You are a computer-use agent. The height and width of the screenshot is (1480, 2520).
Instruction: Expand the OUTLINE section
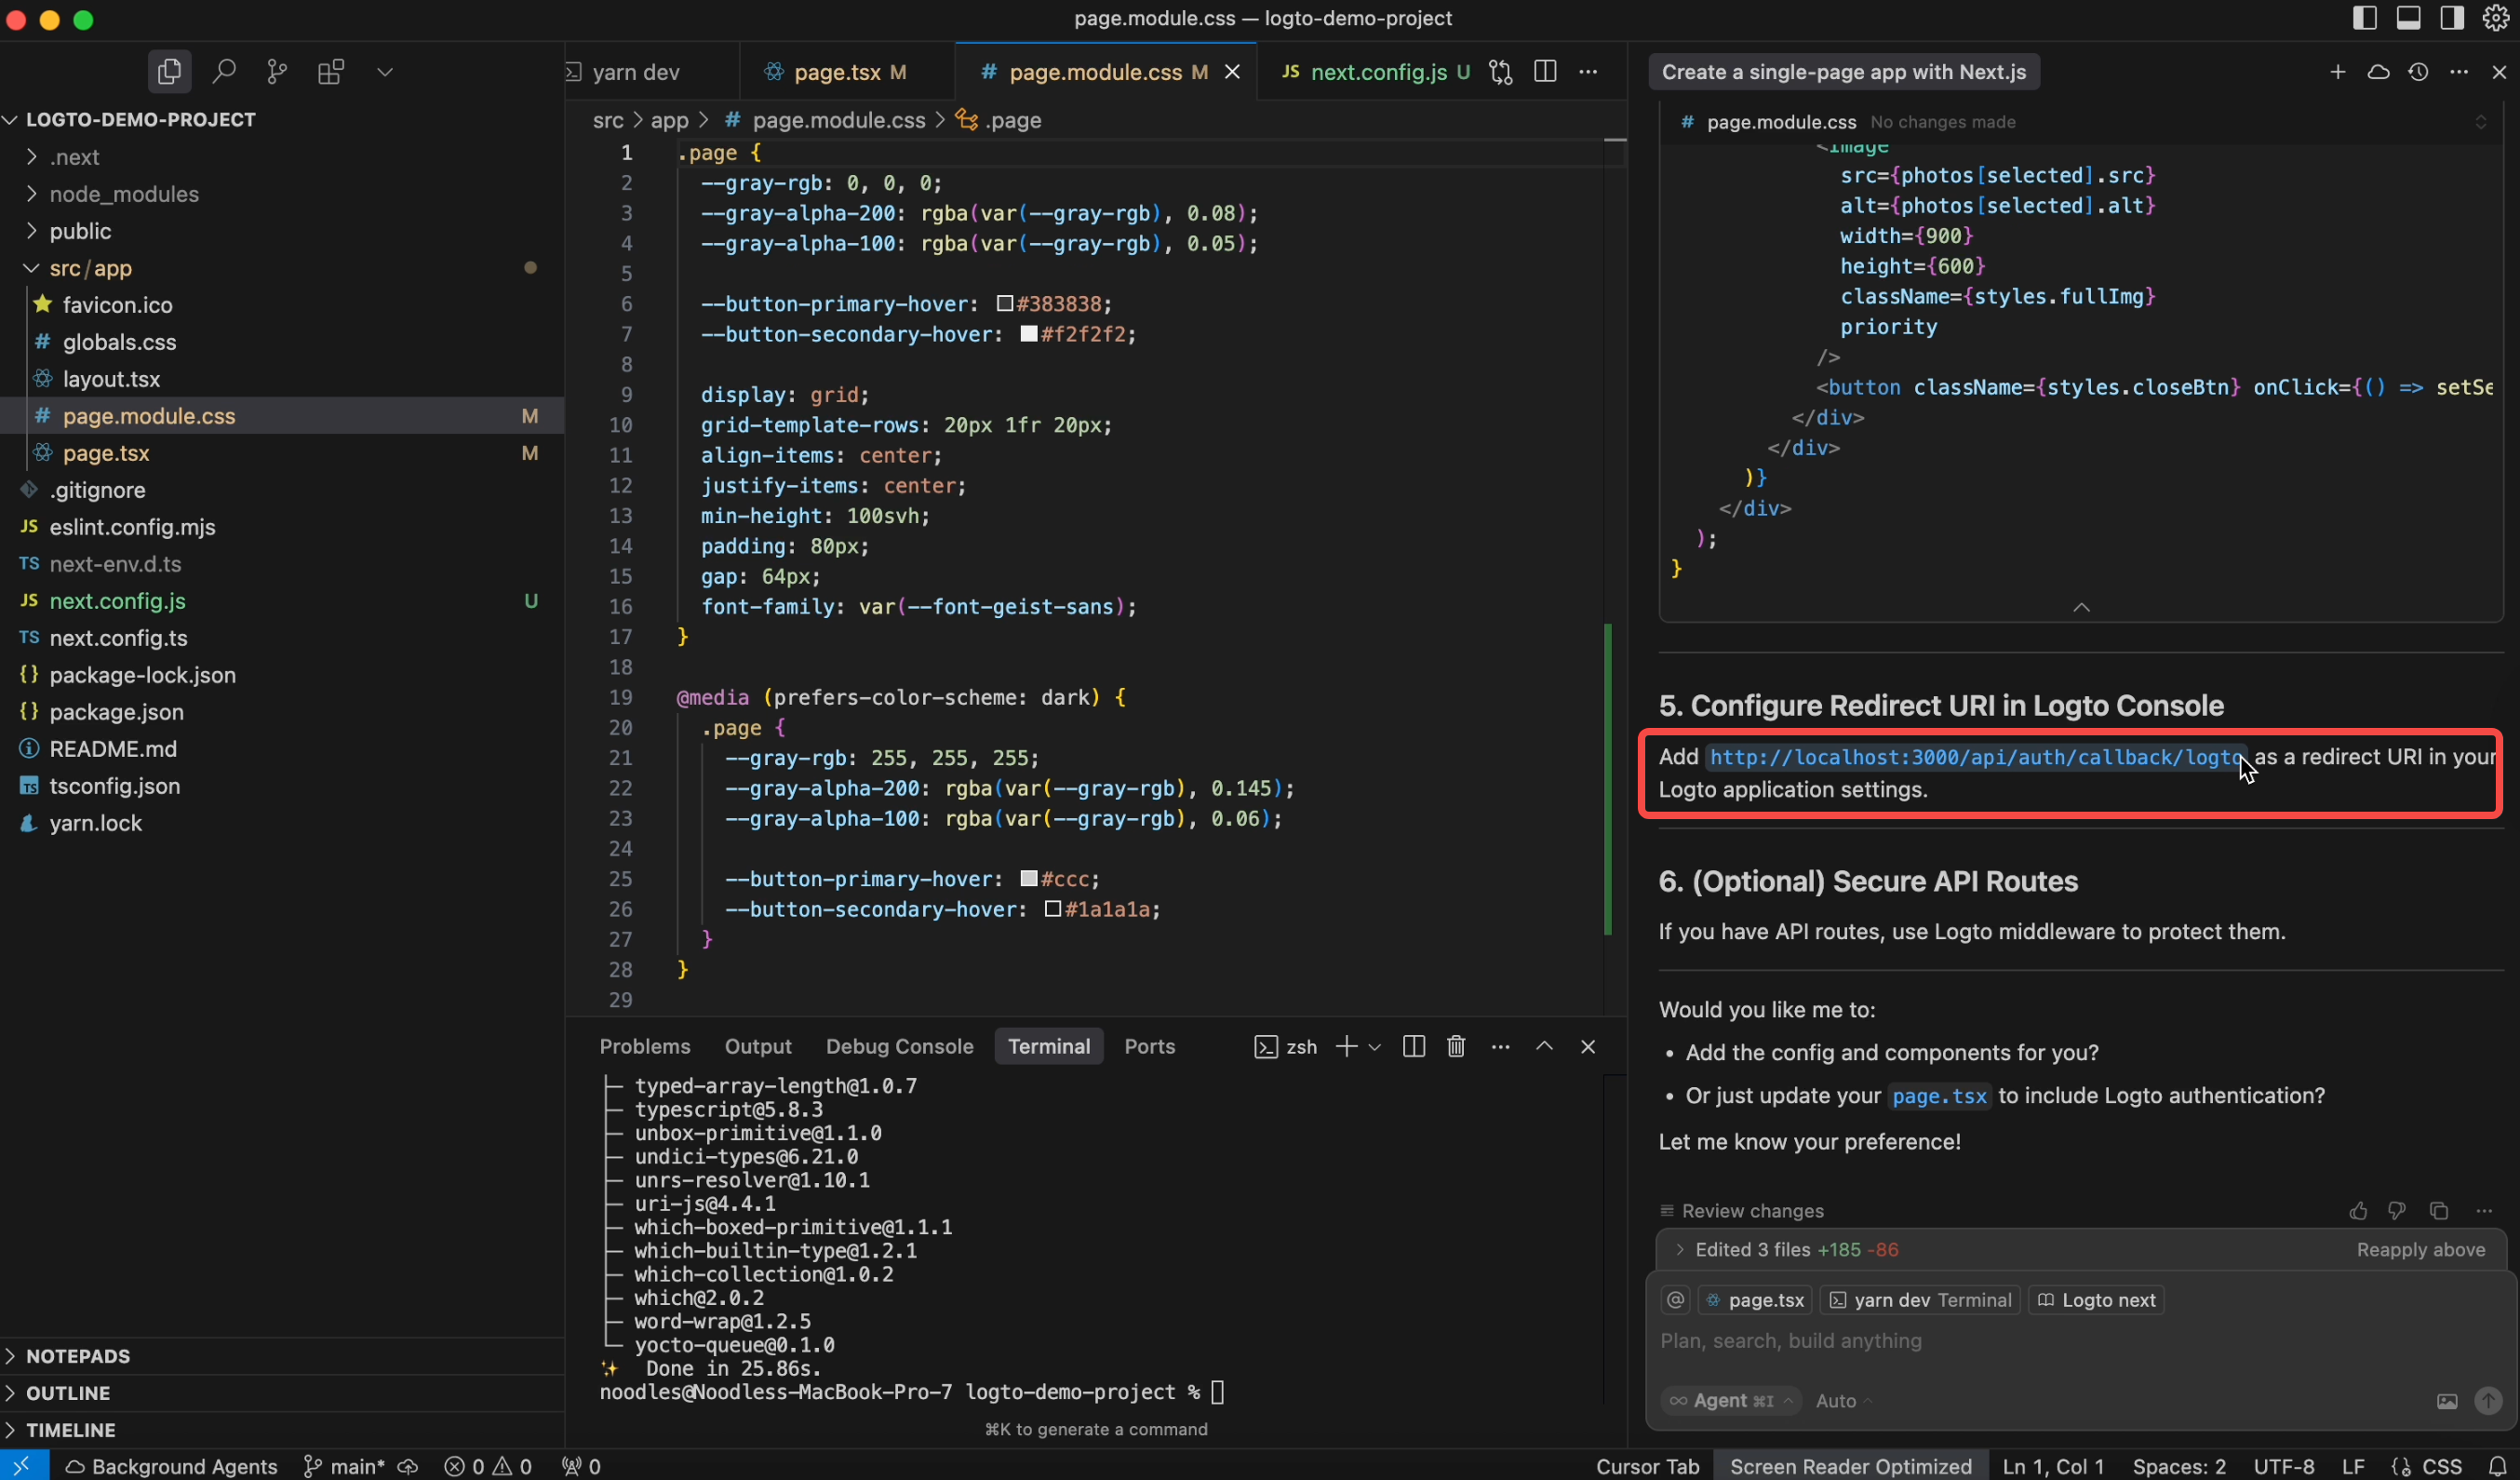click(x=283, y=1393)
